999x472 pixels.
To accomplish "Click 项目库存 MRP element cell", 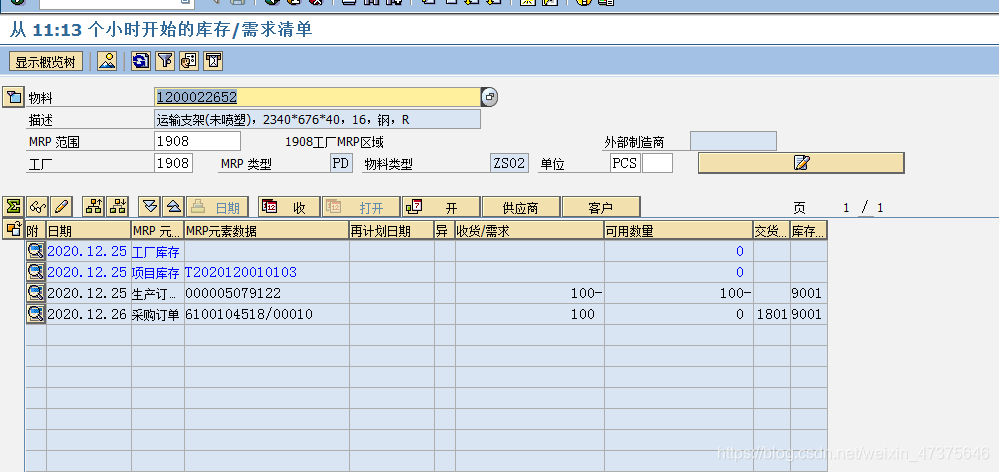I will click(158, 272).
